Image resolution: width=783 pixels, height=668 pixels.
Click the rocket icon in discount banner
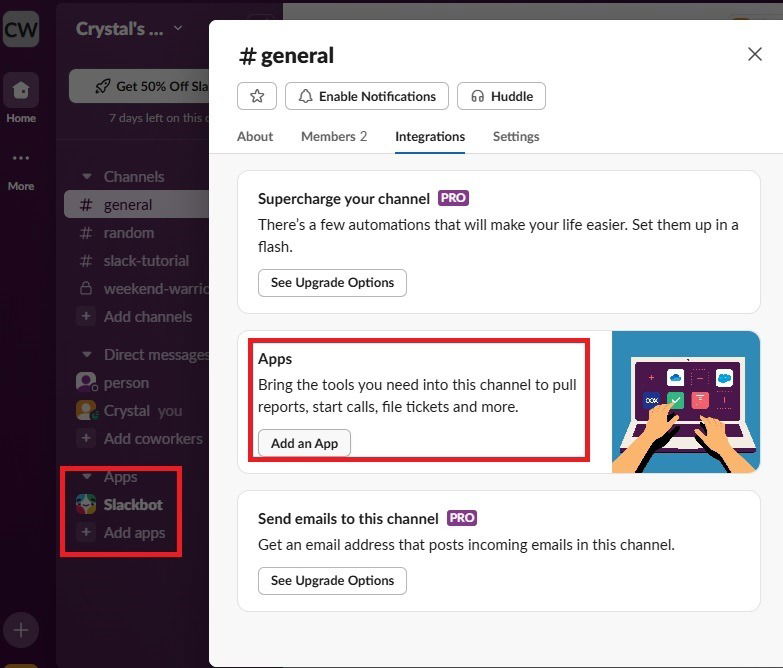pos(102,86)
